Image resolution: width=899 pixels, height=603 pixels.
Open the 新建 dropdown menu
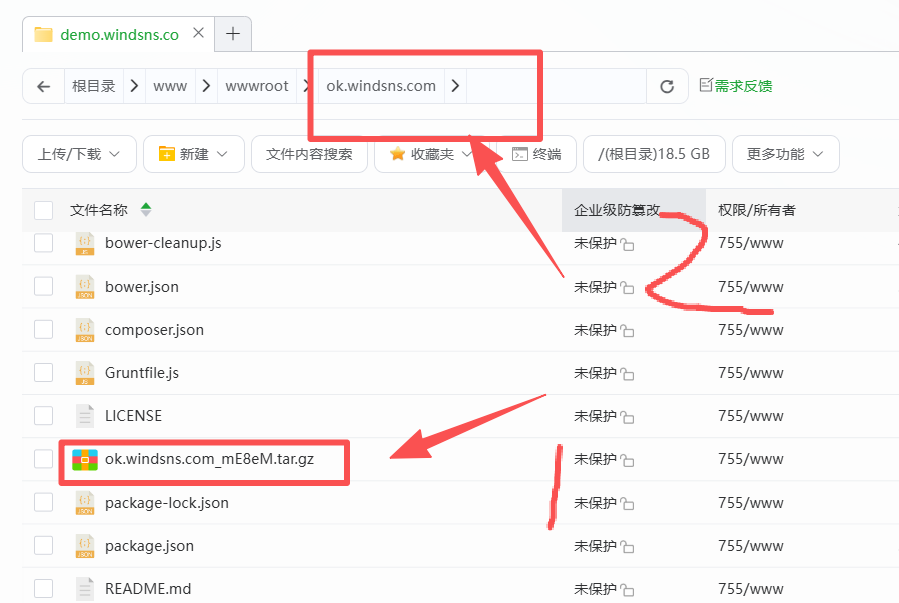[193, 154]
